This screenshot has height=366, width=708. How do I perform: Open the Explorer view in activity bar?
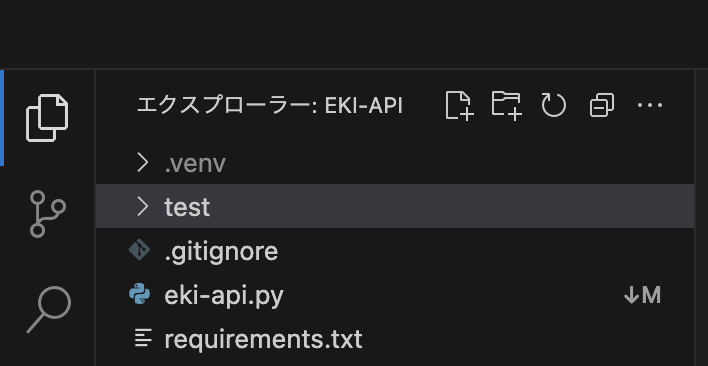point(47,118)
